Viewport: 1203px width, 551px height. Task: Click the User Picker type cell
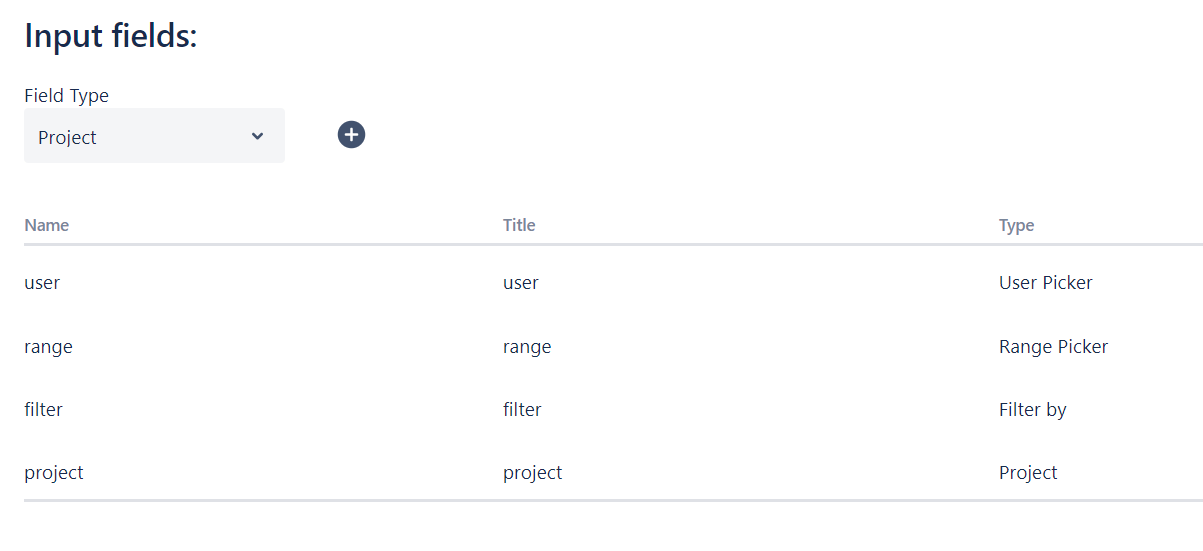click(x=1046, y=283)
